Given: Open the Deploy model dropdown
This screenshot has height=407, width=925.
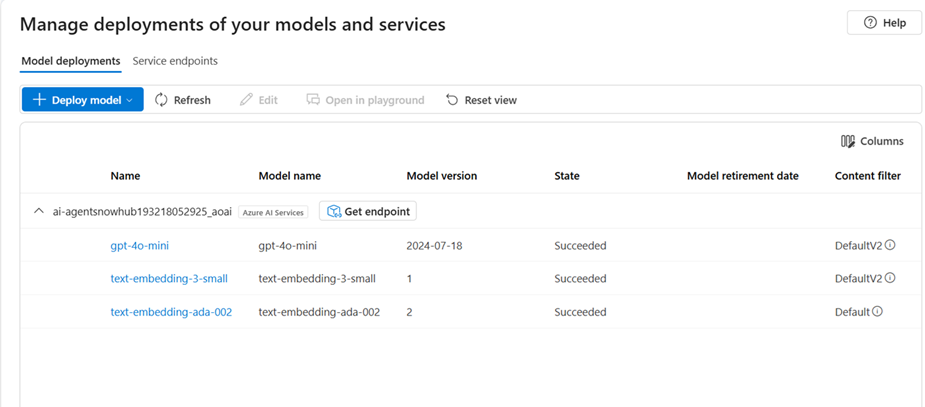Looking at the screenshot, I should (83, 100).
